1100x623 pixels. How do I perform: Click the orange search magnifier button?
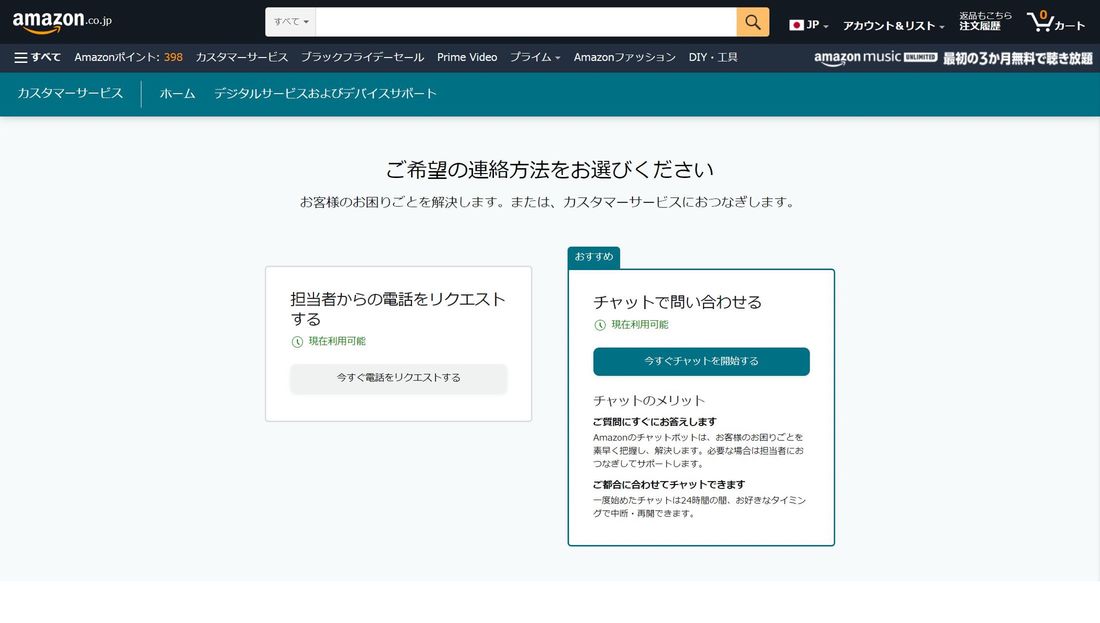(x=753, y=22)
